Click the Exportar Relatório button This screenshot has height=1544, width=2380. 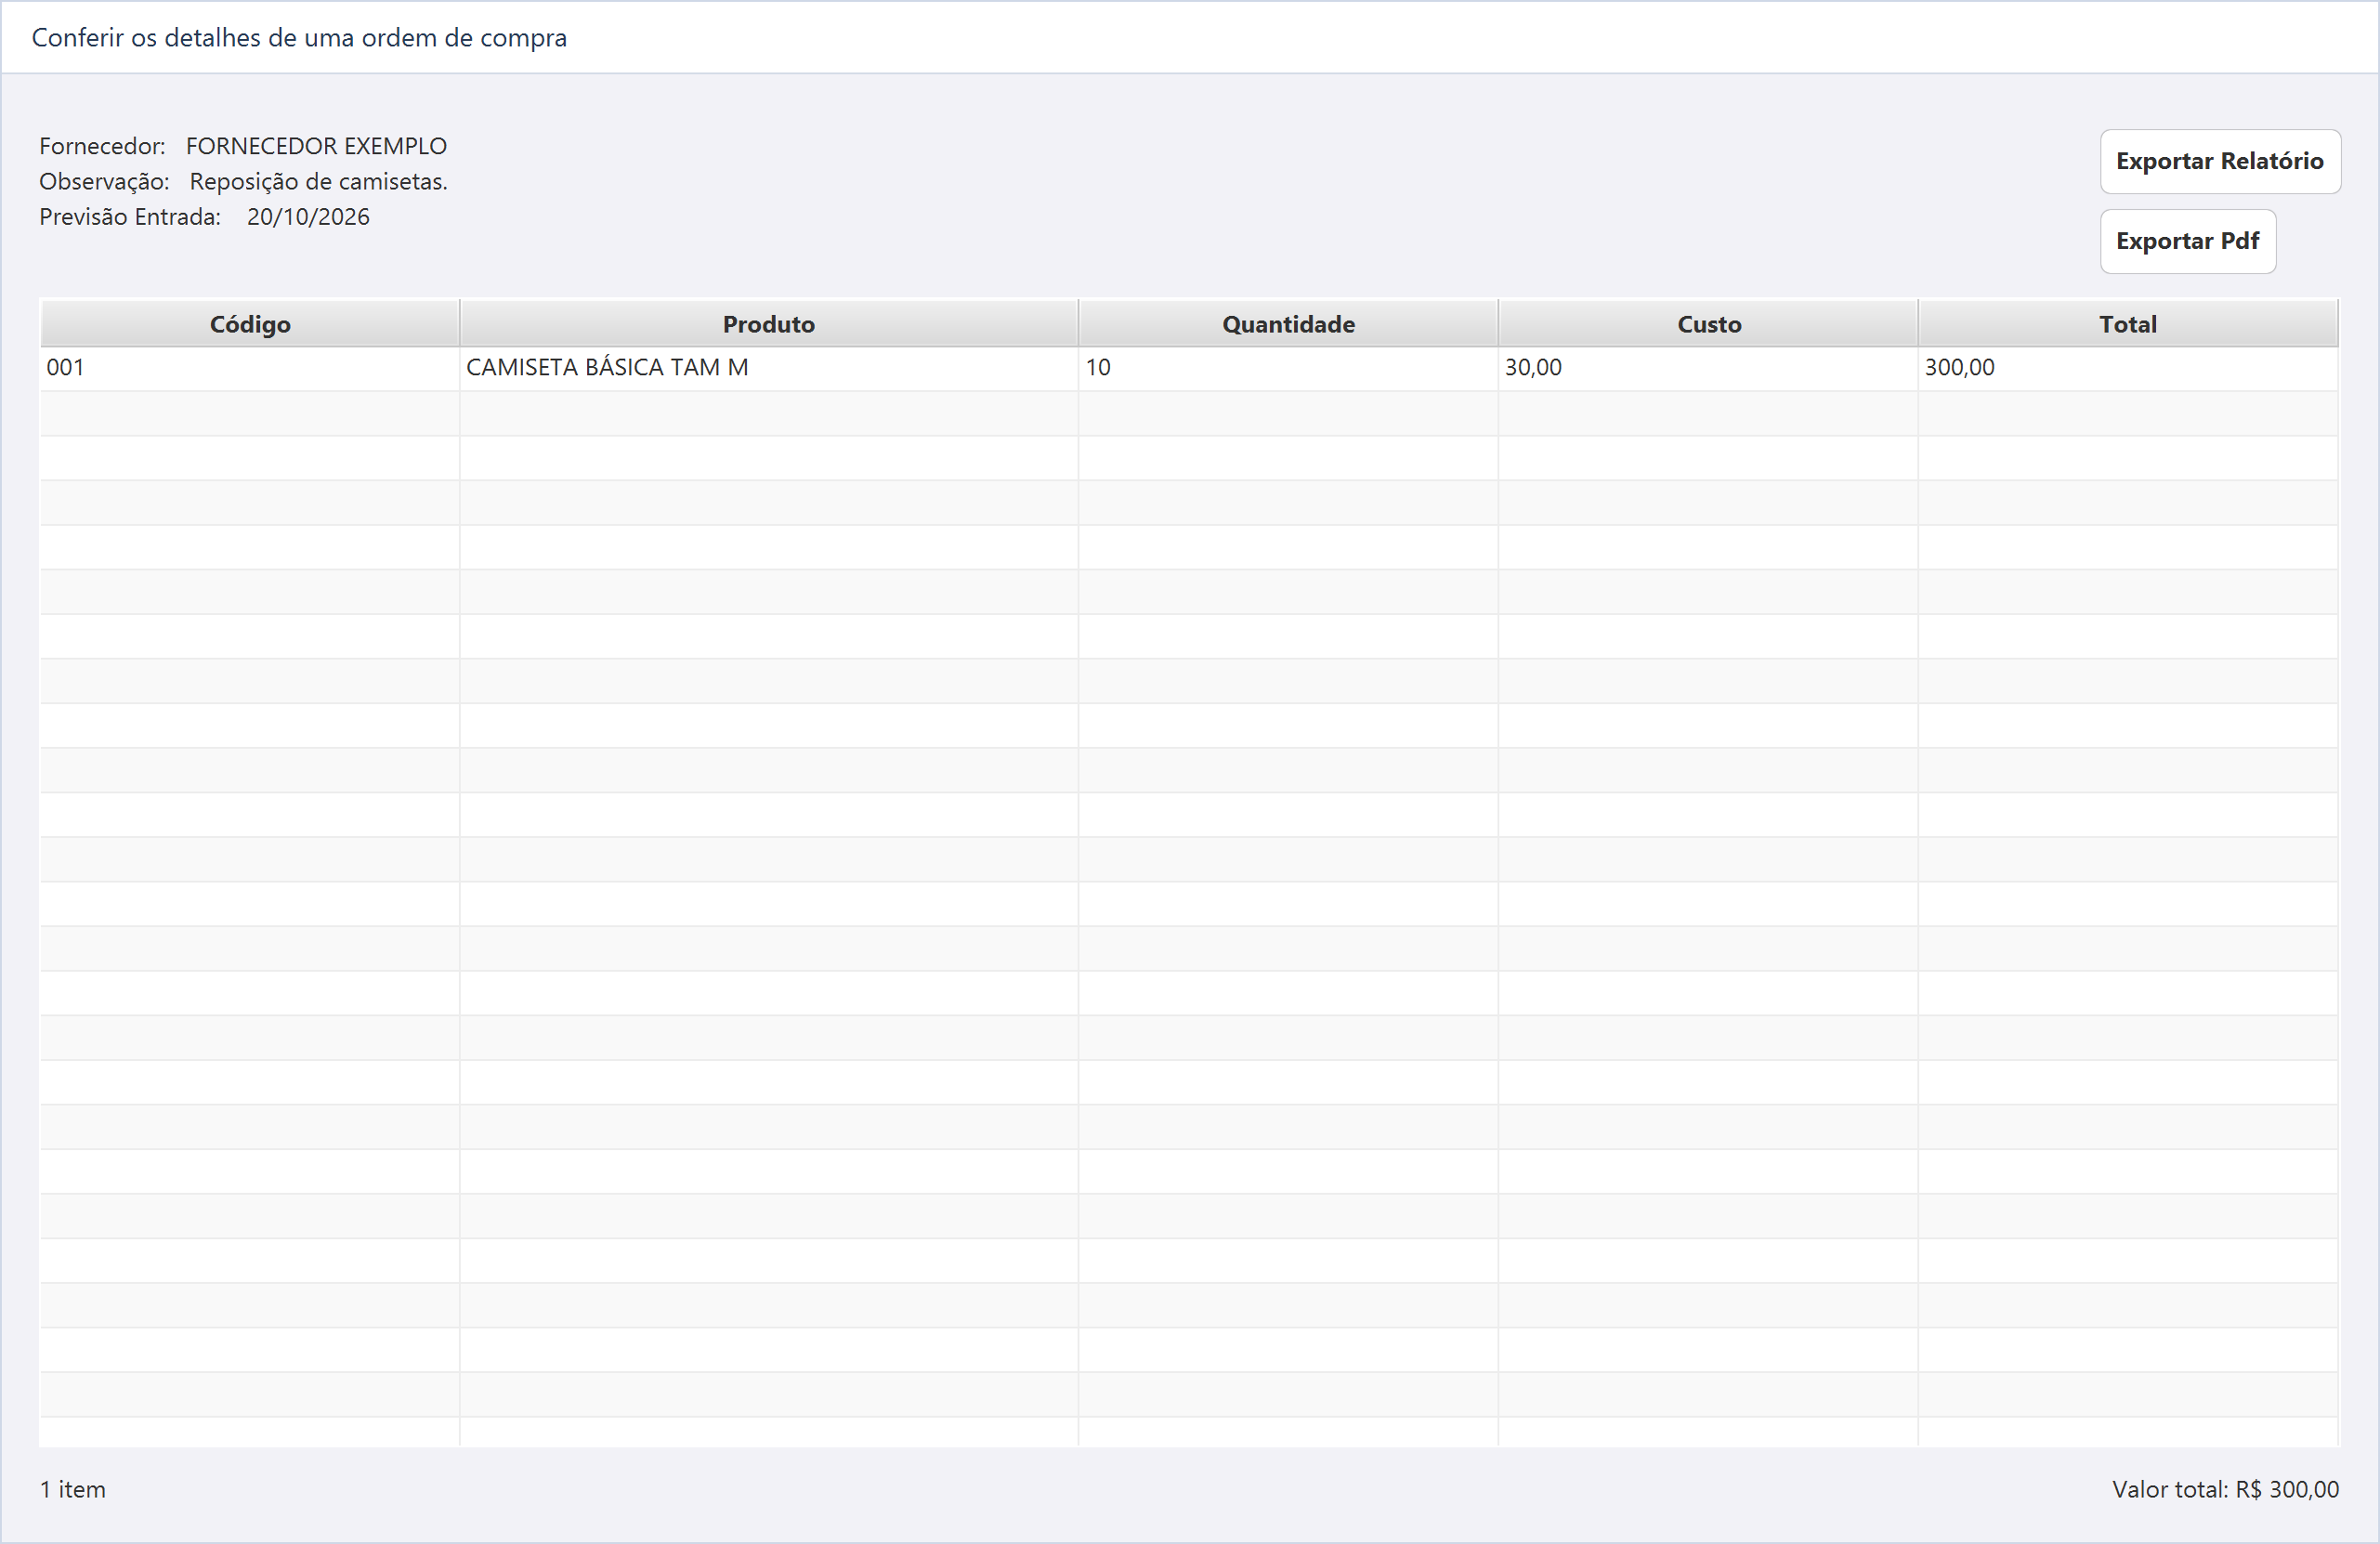pyautogui.click(x=2220, y=161)
